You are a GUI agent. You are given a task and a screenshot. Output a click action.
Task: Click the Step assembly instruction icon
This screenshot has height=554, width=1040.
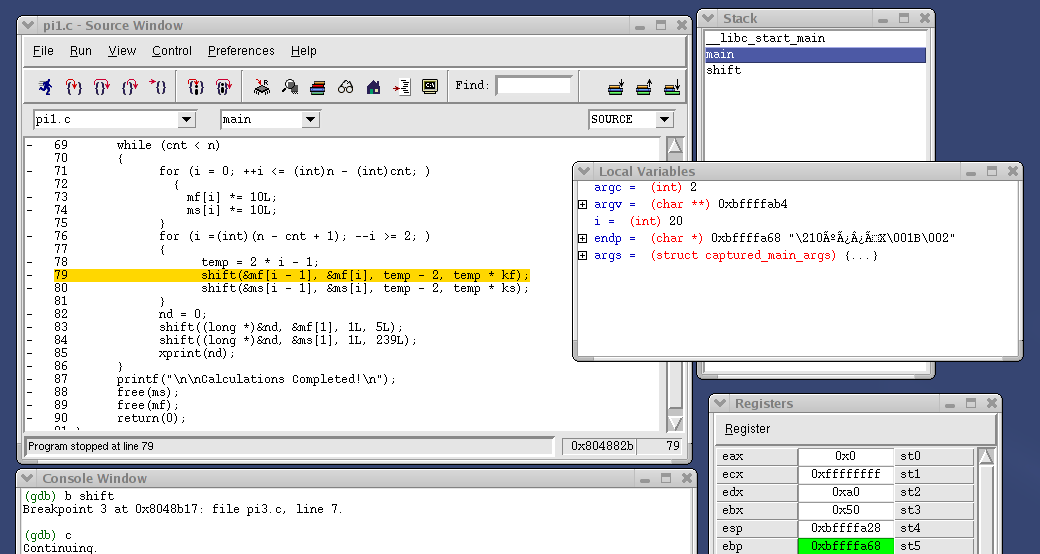point(195,86)
